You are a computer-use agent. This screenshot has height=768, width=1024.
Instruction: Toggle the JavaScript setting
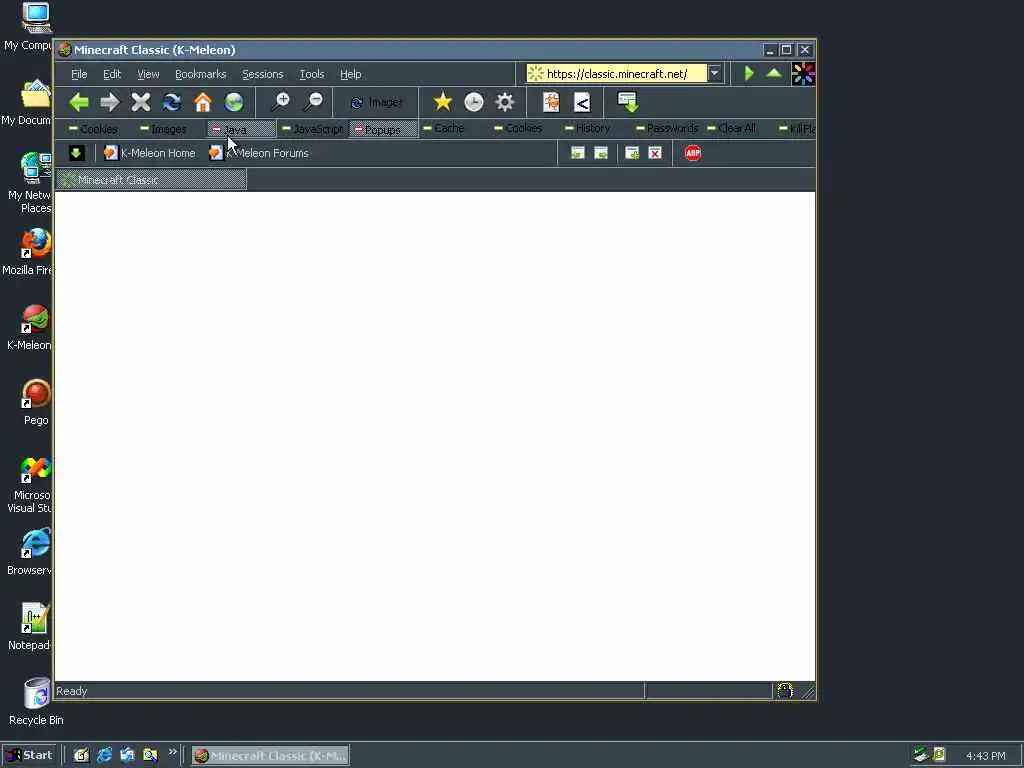312,129
